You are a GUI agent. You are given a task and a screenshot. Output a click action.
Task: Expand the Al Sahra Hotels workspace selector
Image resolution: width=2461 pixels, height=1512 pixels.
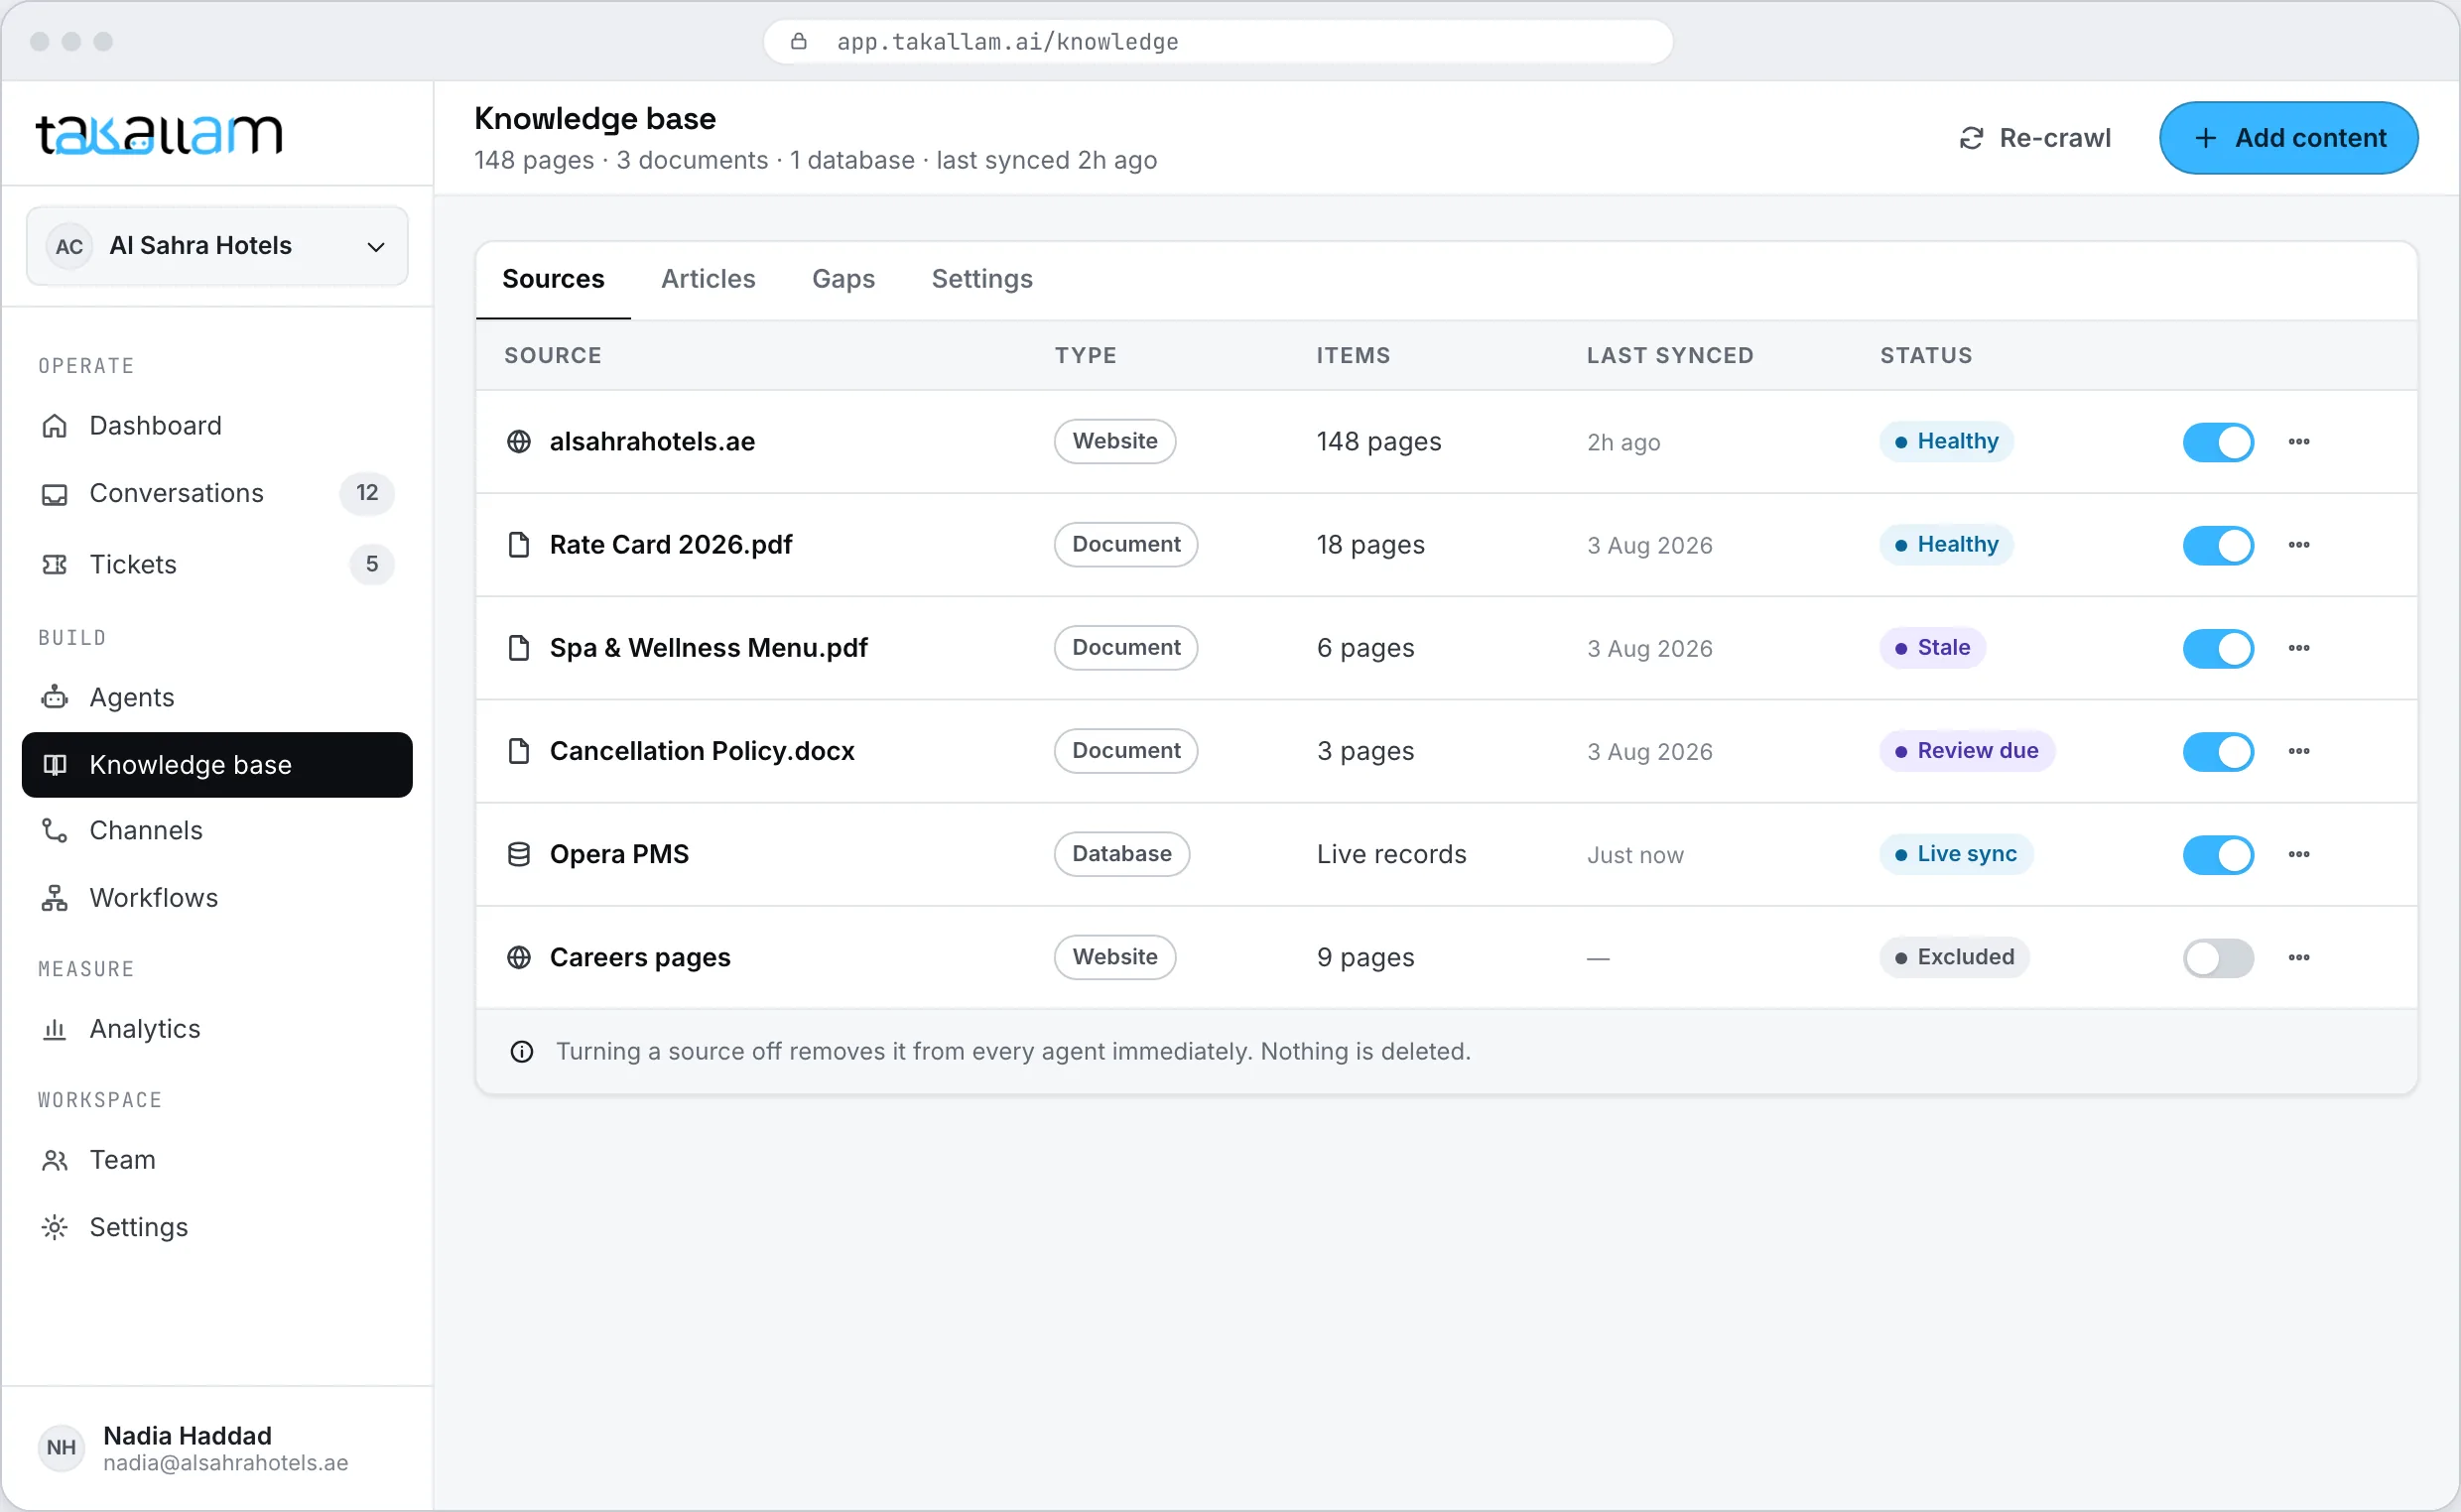click(x=217, y=246)
